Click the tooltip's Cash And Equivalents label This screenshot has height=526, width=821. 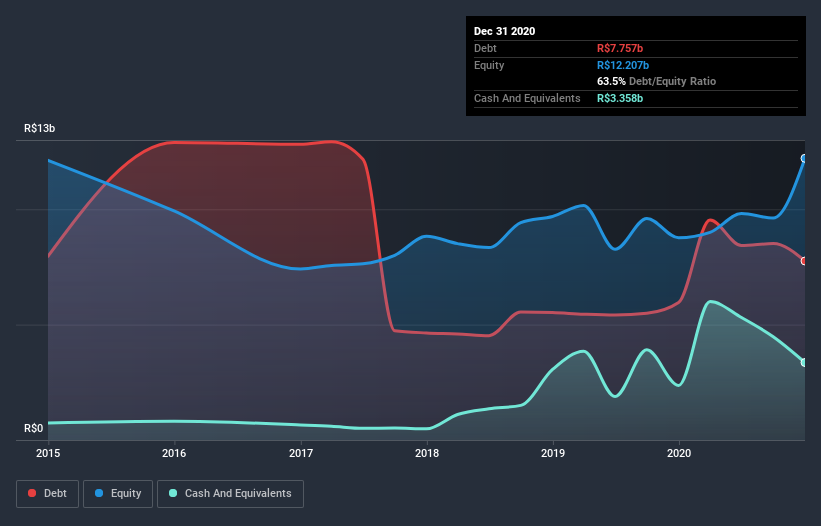coord(527,98)
